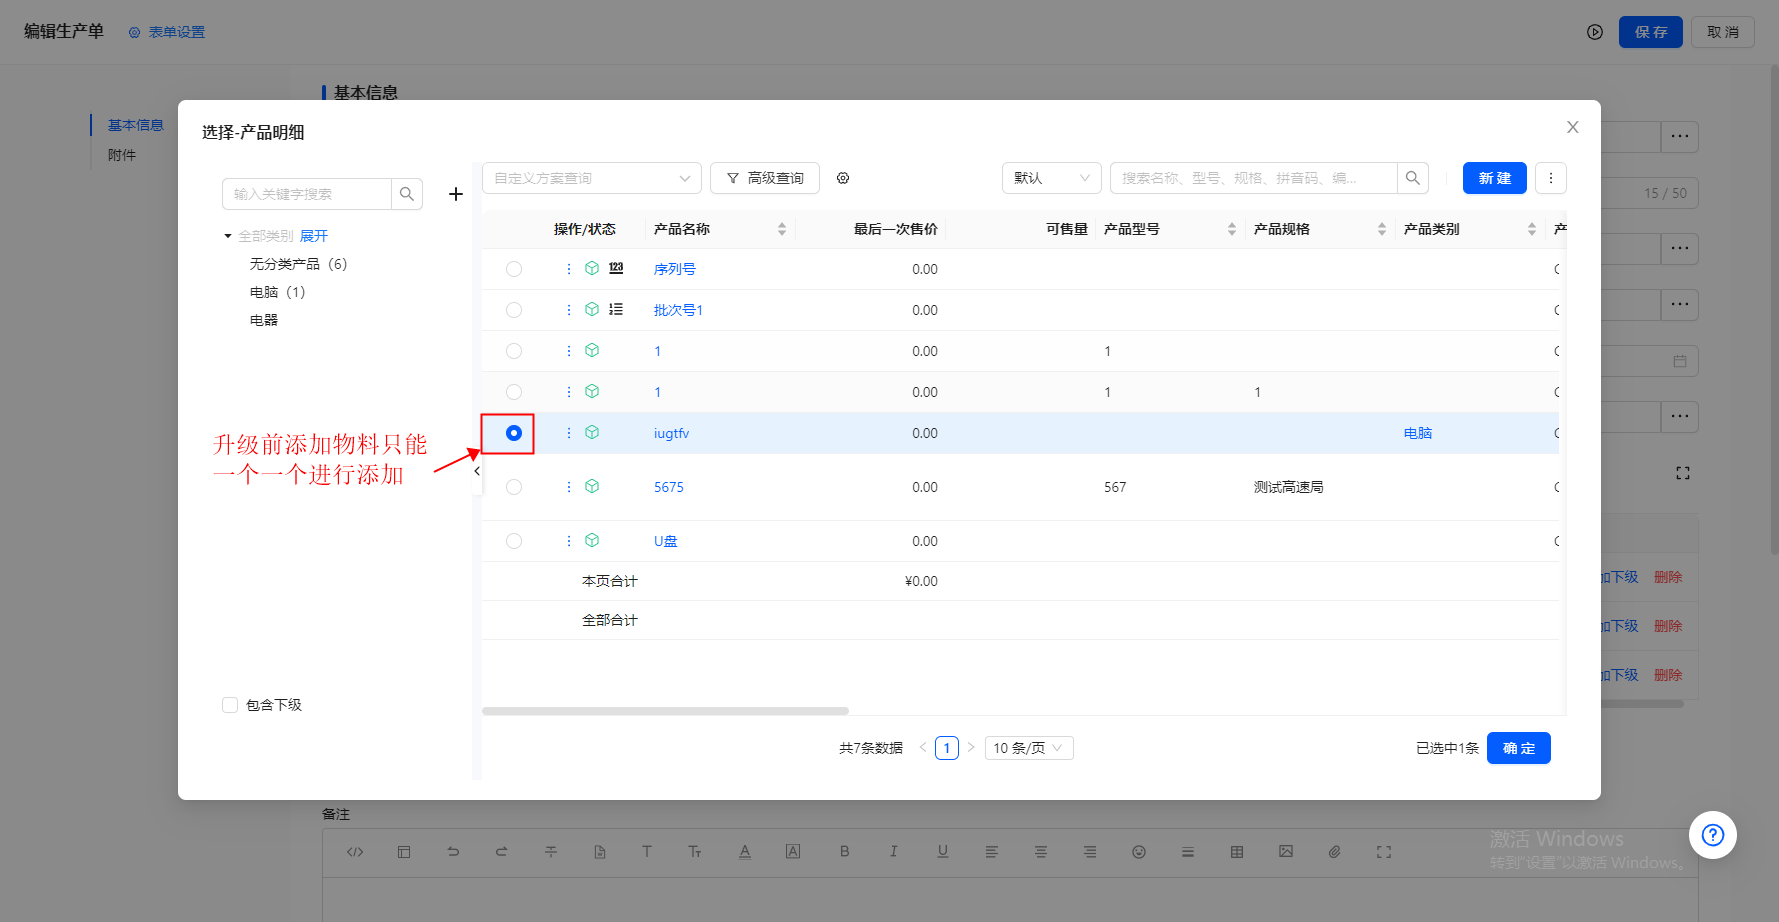
Task: Click the plus icon to add a category
Action: click(456, 194)
